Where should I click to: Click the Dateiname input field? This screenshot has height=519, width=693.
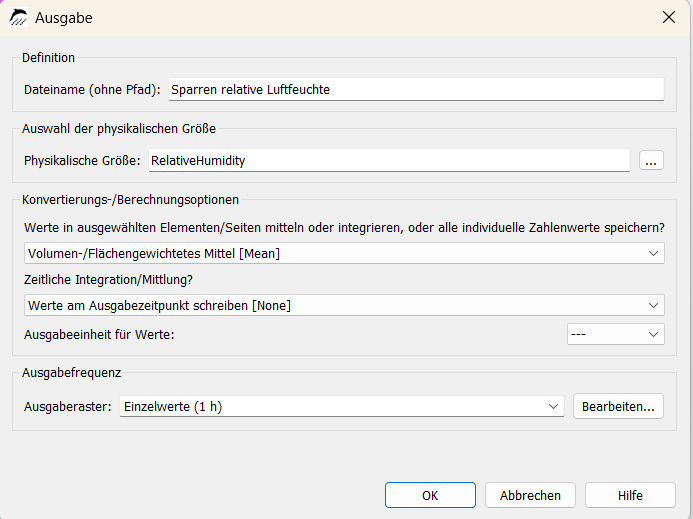coord(416,89)
